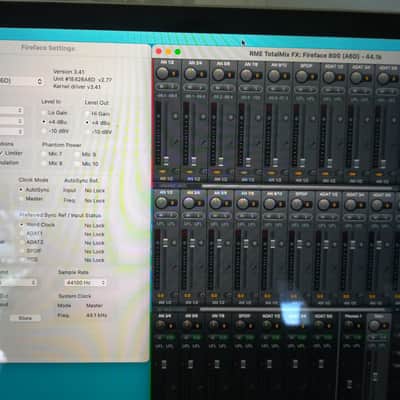Select +4 dBu under Level In
This screenshot has height=400, width=400.
(x=44, y=122)
